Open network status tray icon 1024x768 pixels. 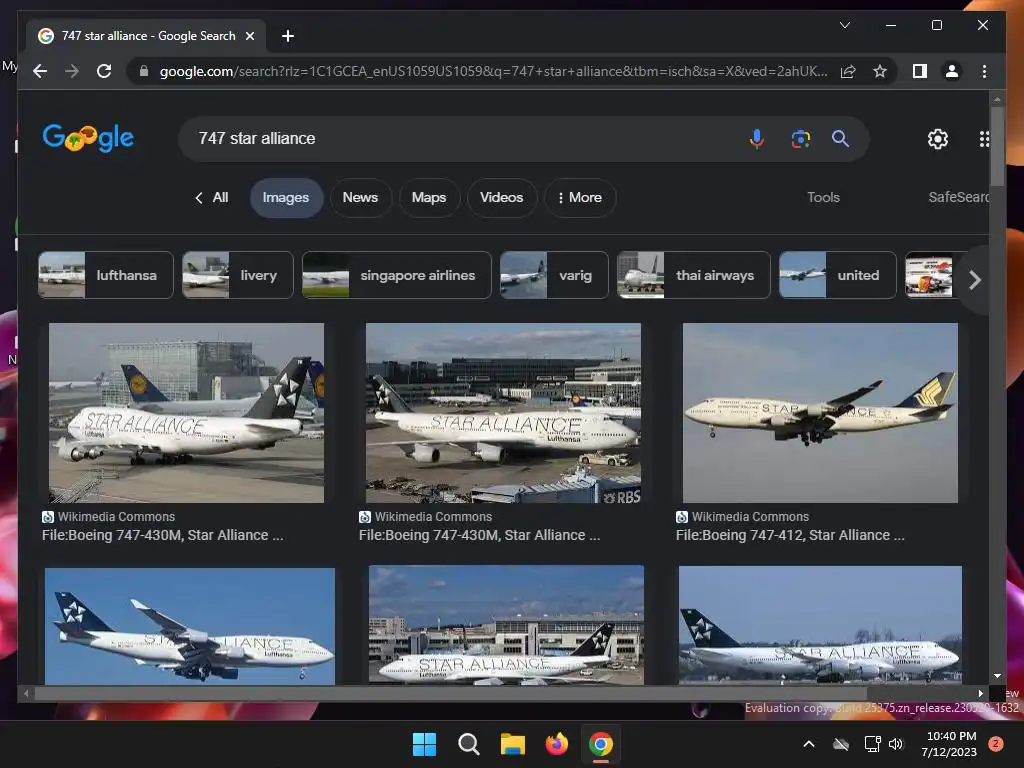tap(872, 744)
